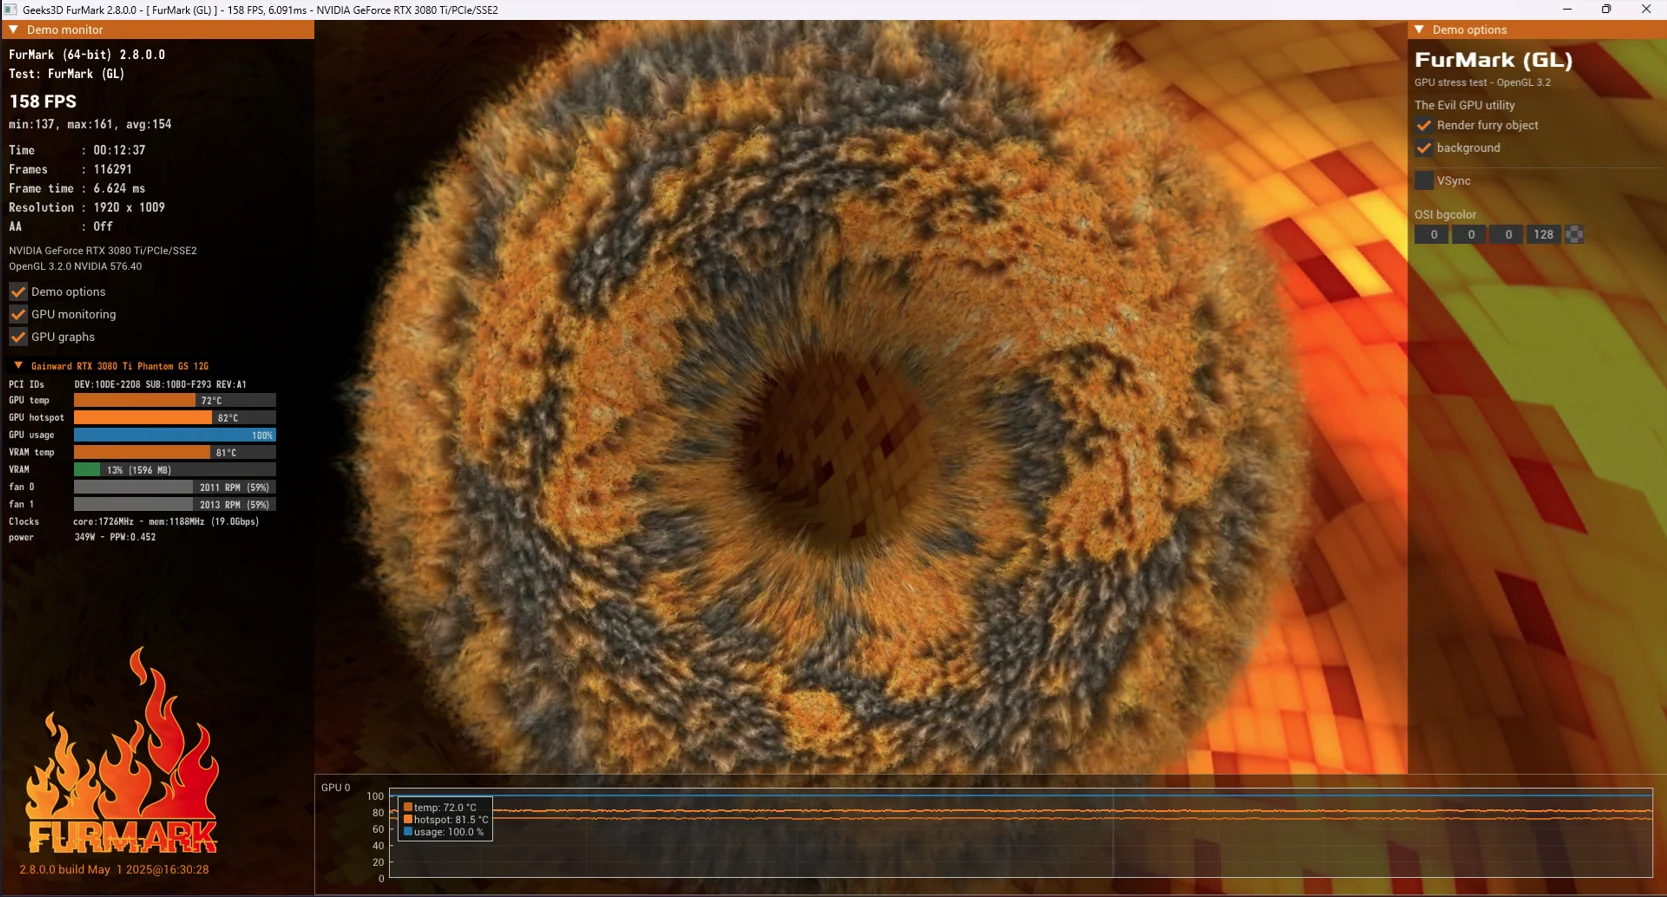
Task: Click the fan 0 bar showing 2011 RPM
Action: [x=174, y=487]
